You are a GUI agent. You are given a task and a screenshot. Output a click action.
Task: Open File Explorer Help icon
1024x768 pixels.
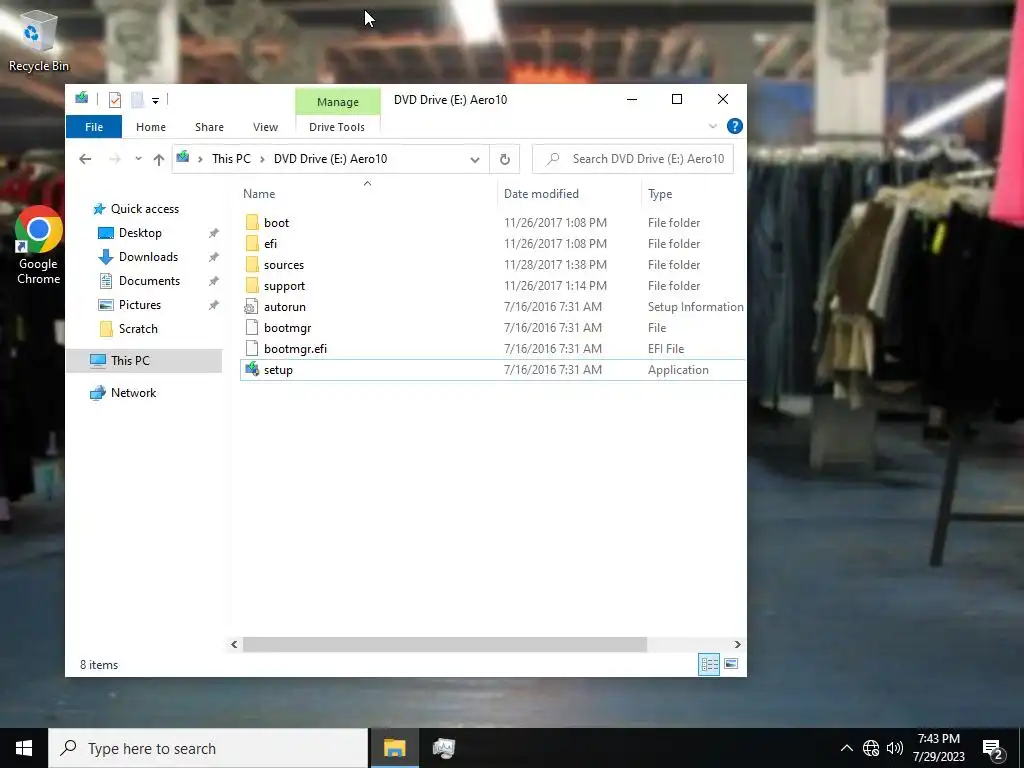(735, 126)
